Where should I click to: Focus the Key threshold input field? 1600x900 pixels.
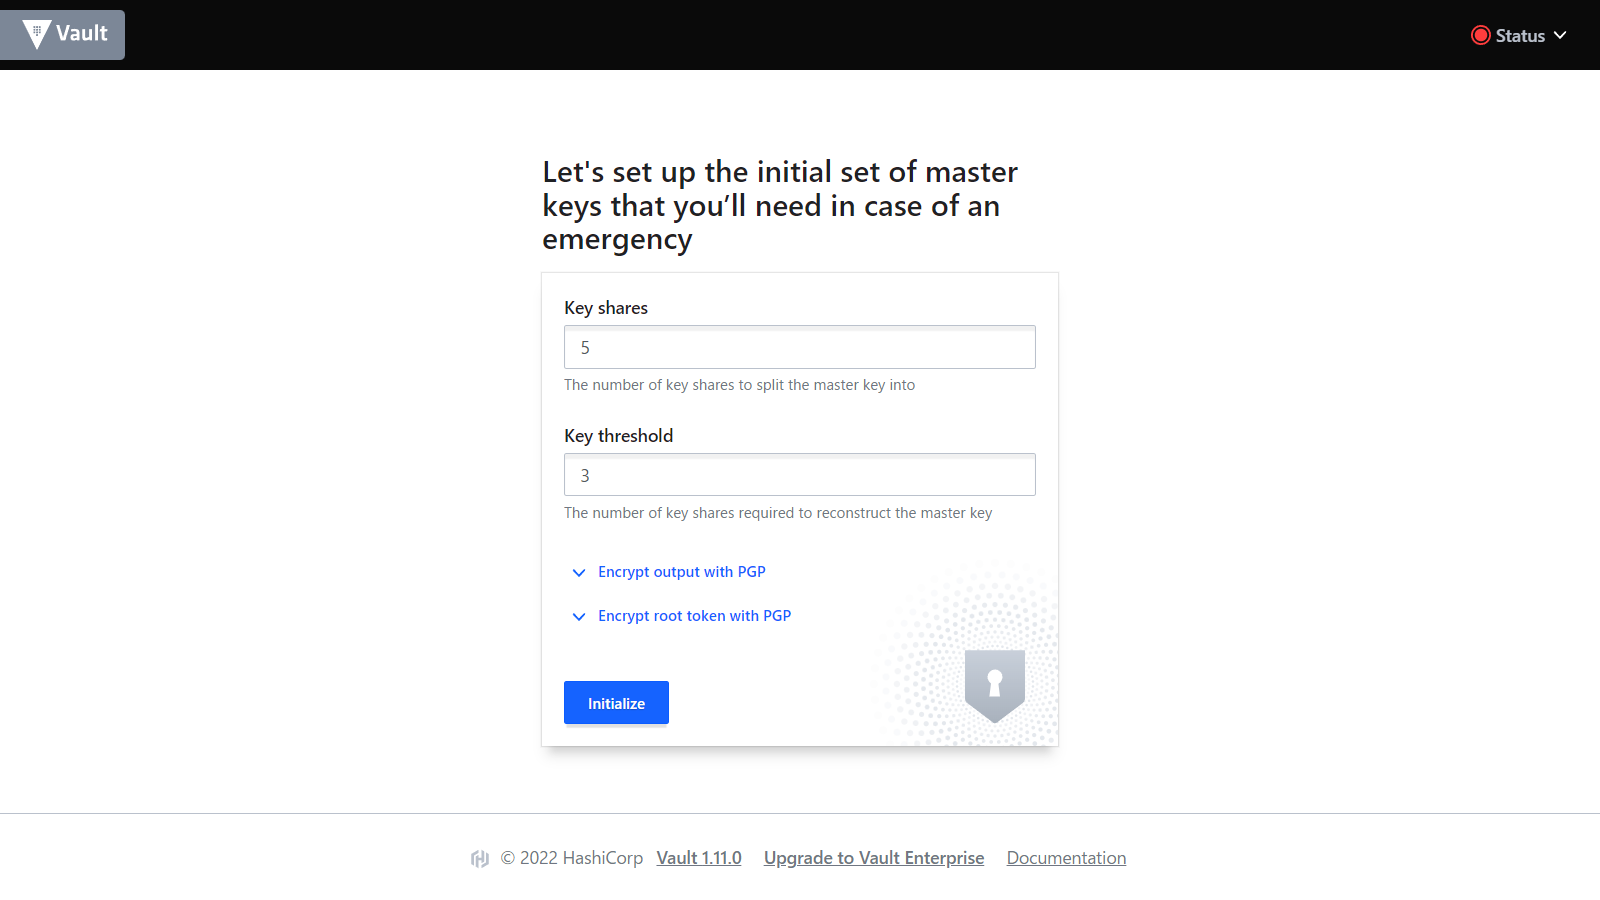point(799,475)
